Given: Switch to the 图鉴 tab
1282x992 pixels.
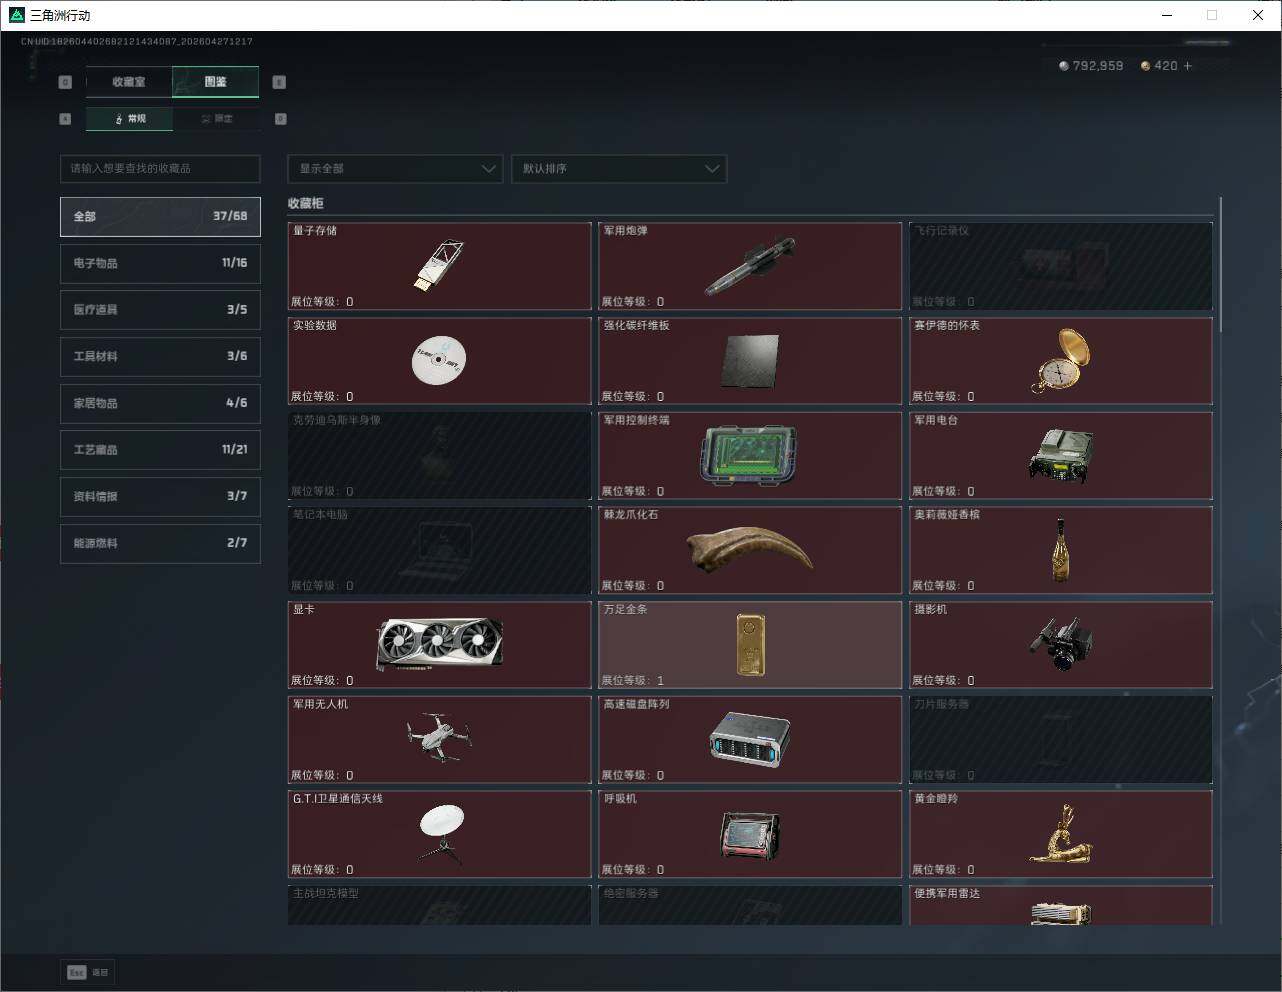Looking at the screenshot, I should point(216,82).
